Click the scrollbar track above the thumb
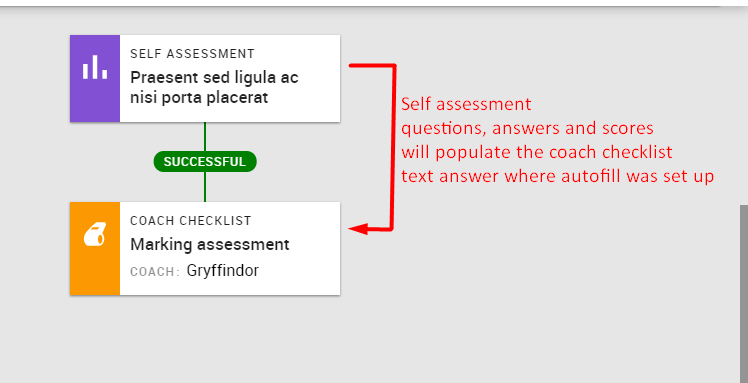 tap(744, 106)
